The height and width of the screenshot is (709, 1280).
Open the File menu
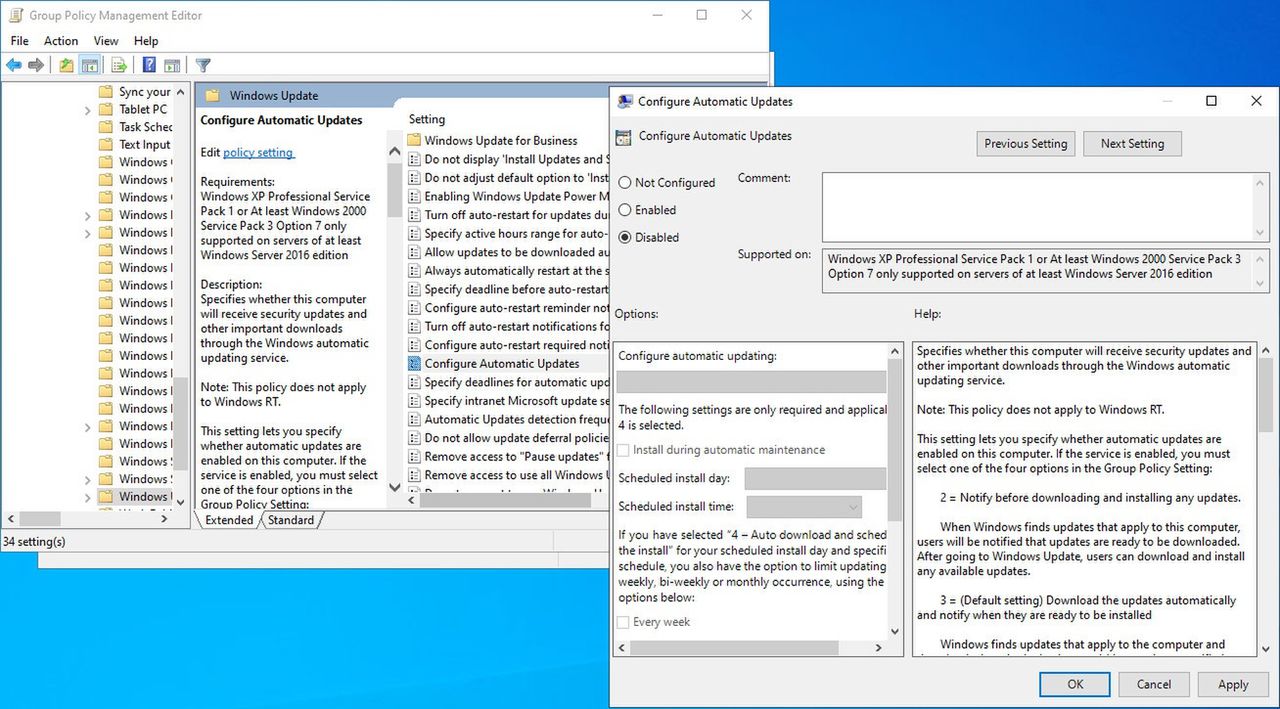pos(20,41)
